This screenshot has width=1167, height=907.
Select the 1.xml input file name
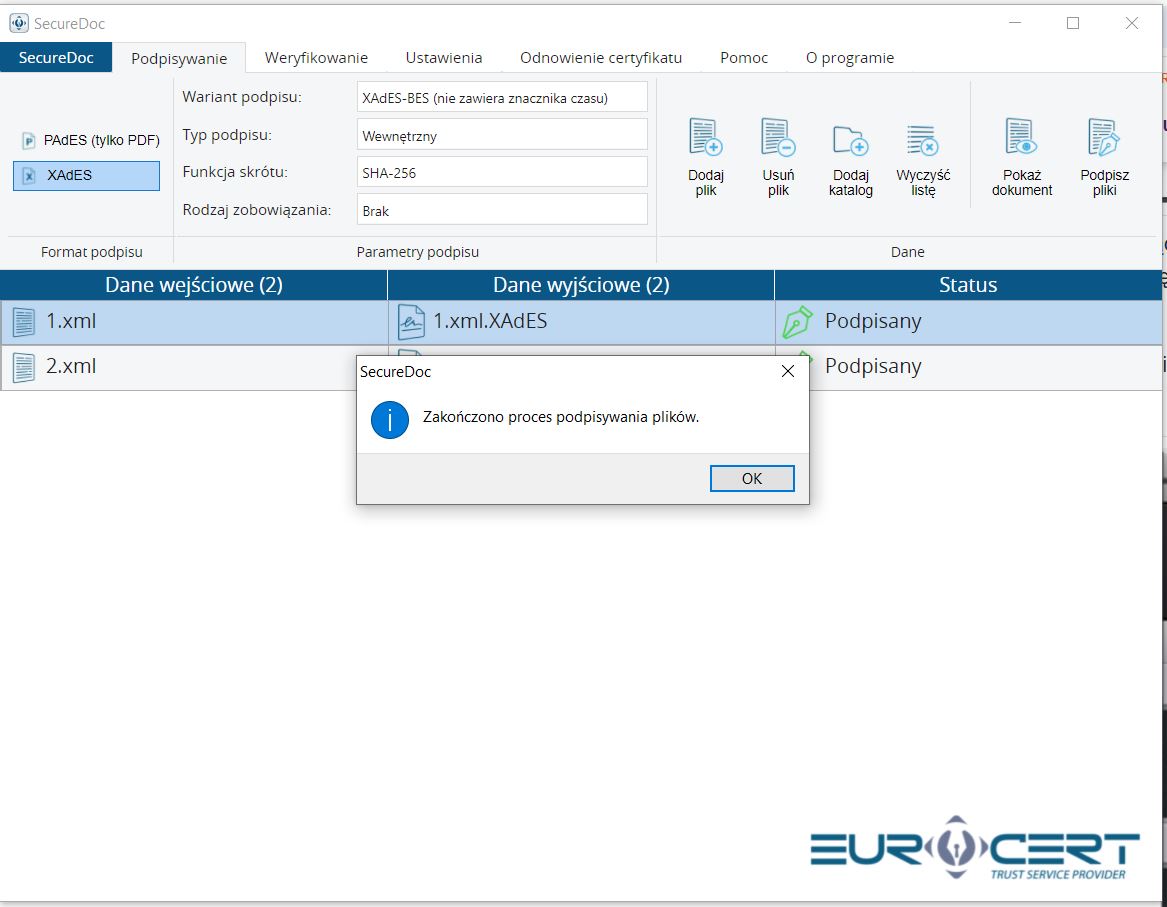point(71,321)
